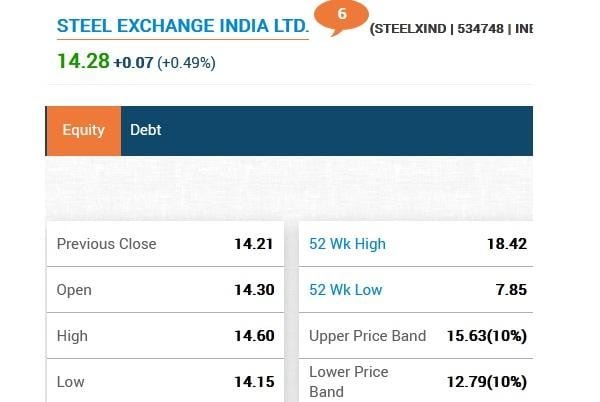Click the Upper Price Band label
This screenshot has width=600, height=402.
(x=367, y=336)
